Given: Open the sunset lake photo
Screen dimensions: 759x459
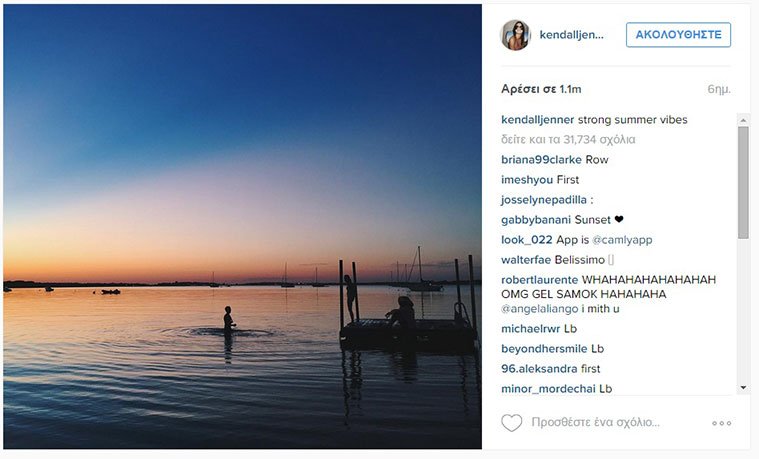Looking at the screenshot, I should coord(242,226).
